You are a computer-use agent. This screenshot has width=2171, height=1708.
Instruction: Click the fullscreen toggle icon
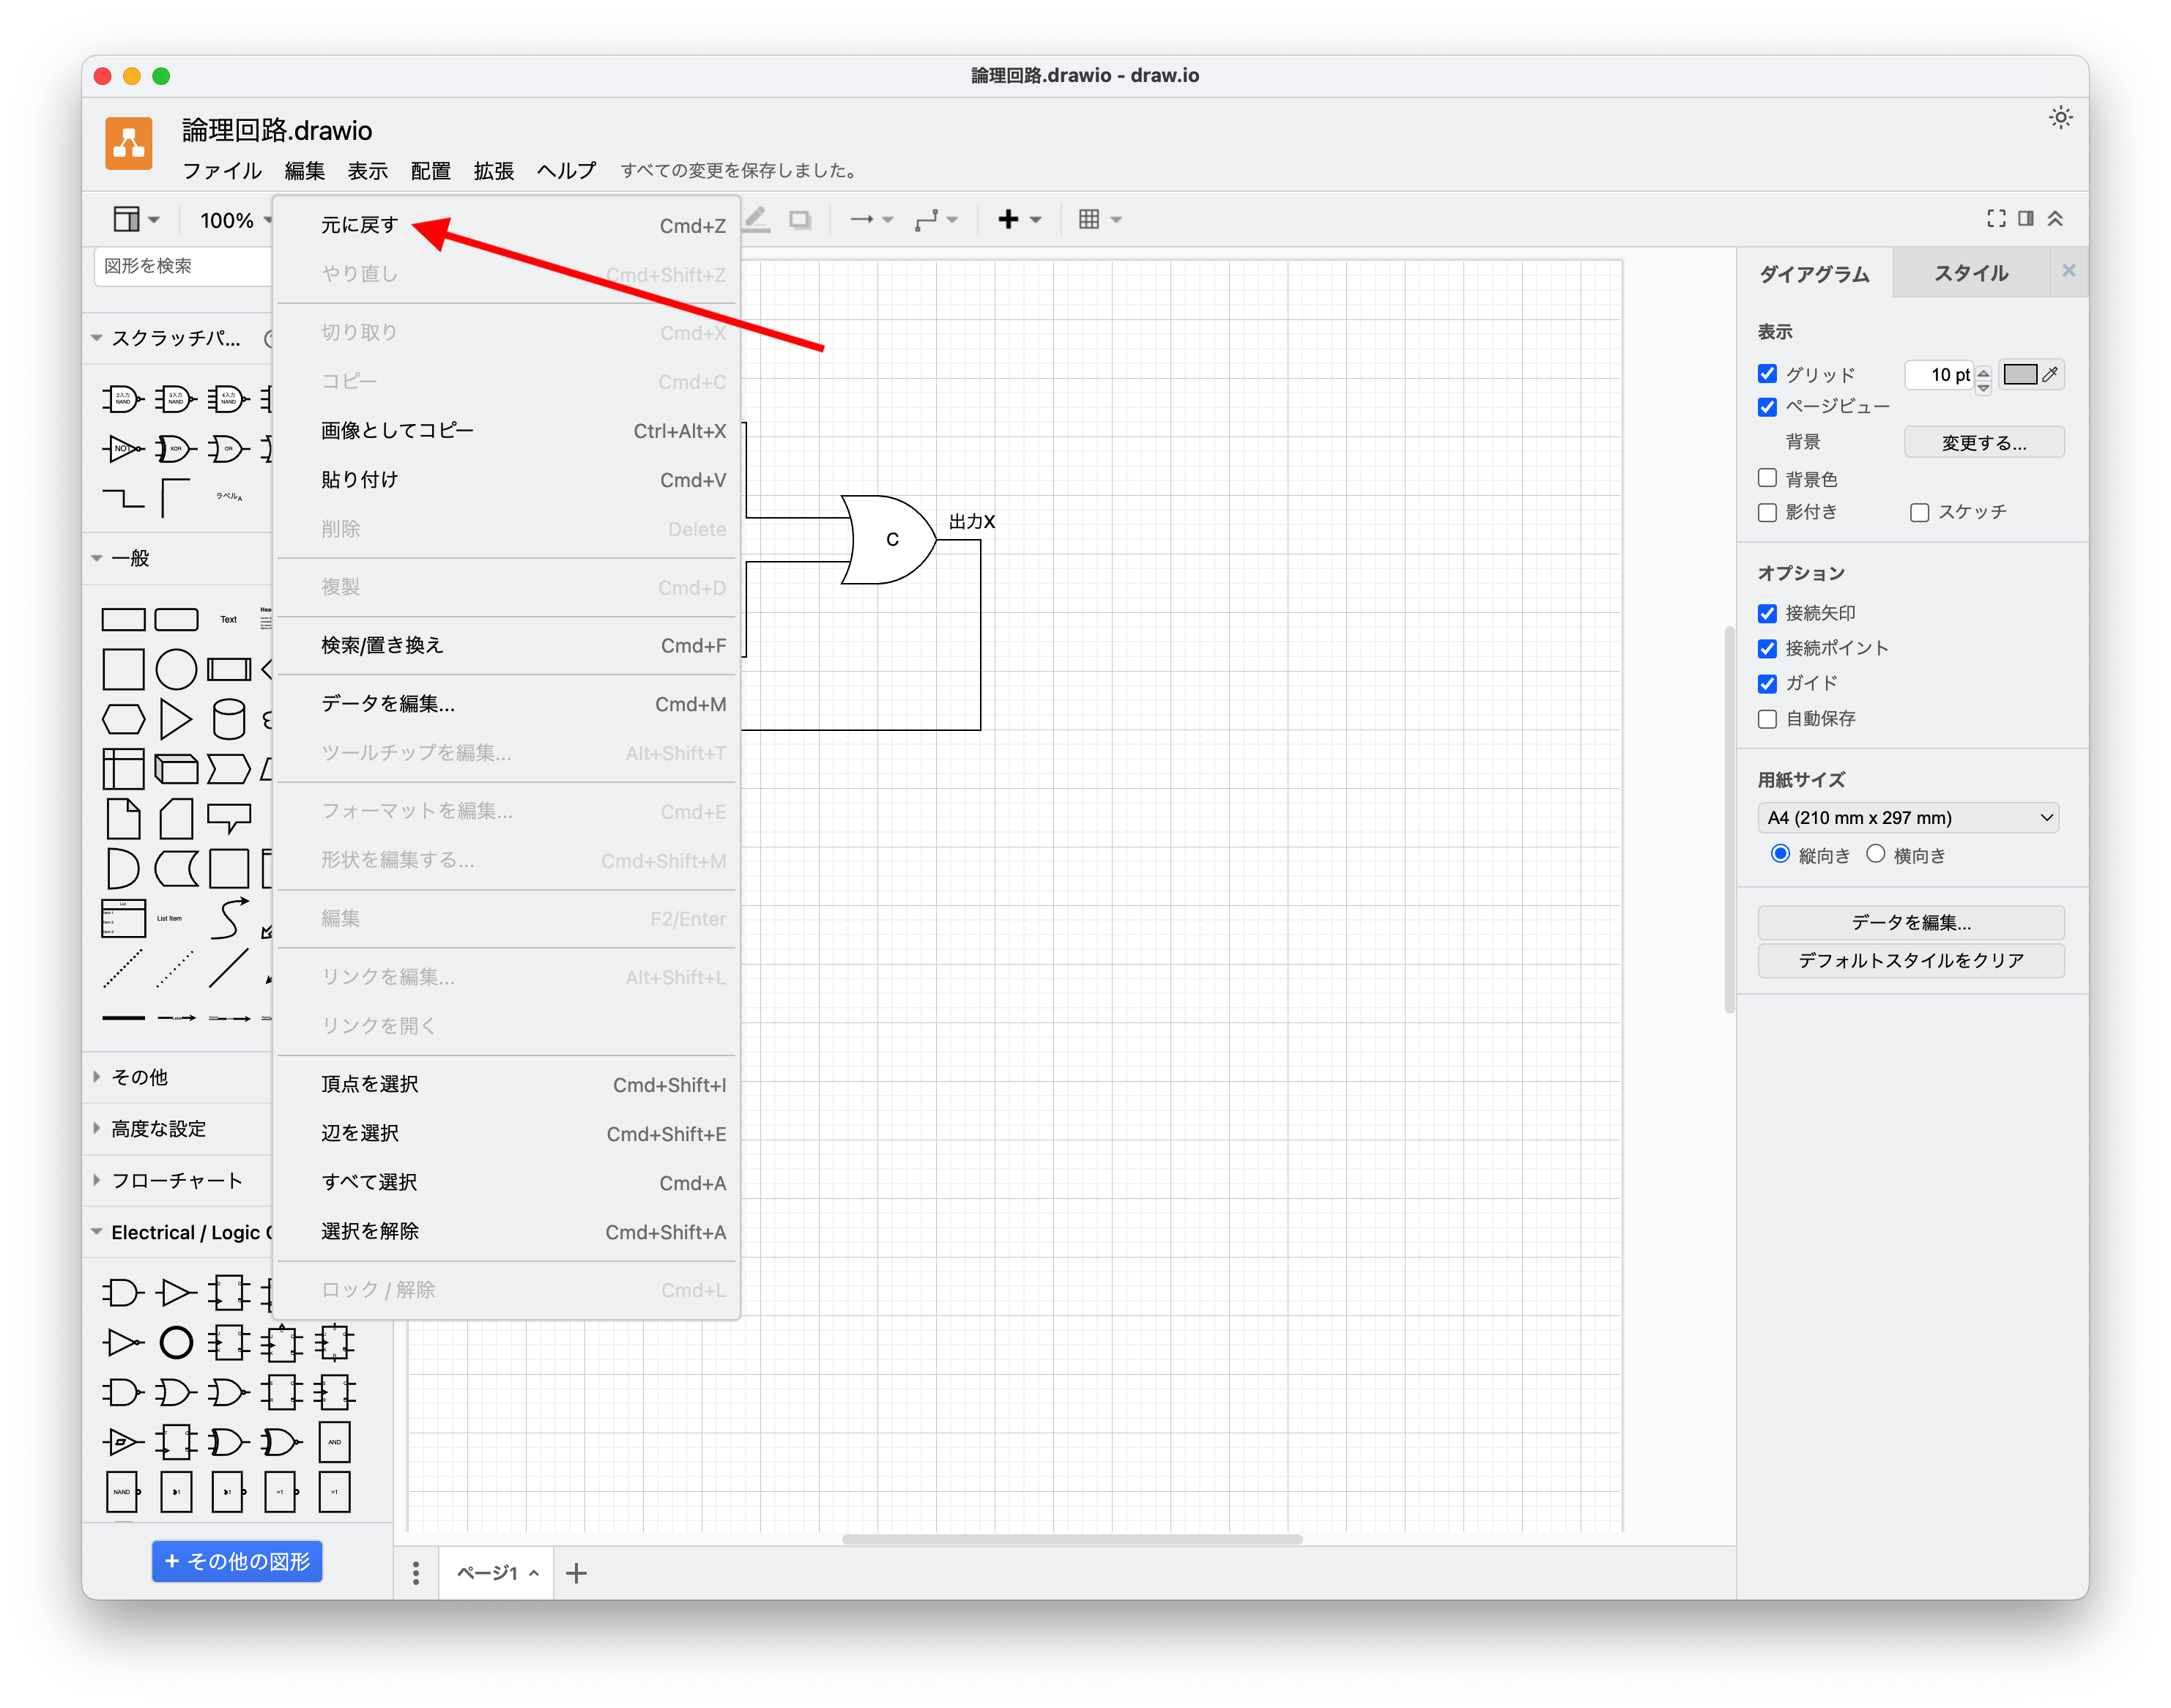click(x=1996, y=219)
